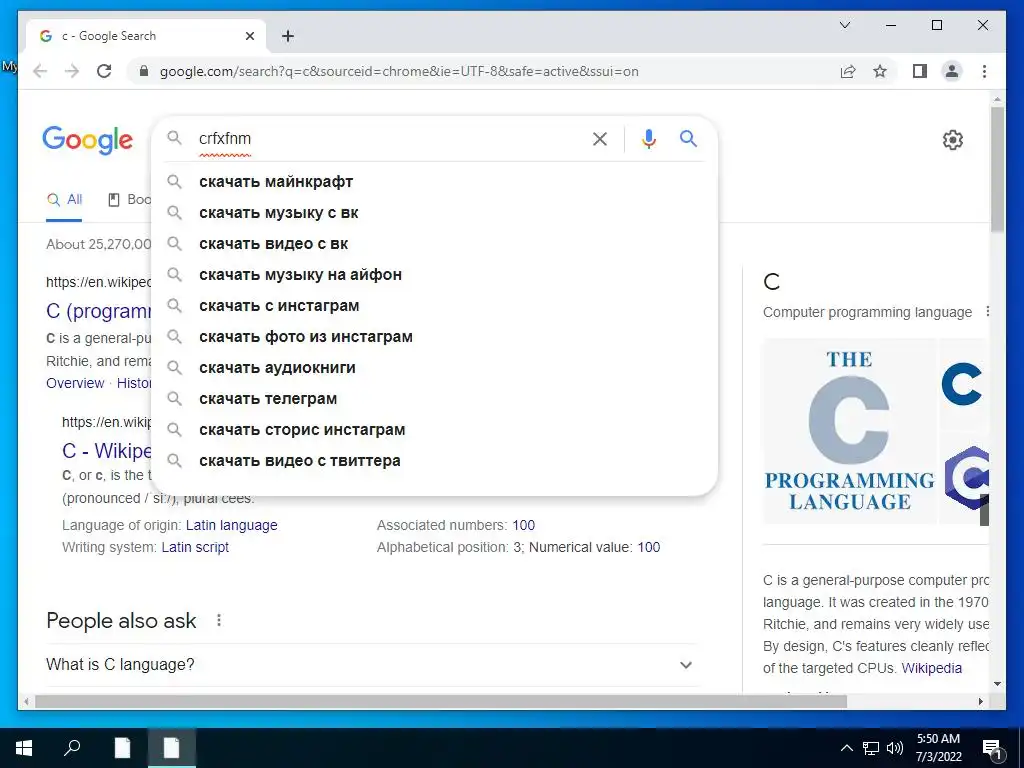Screen dimensions: 1024x768
Task: Click Associated numbers '100' link
Action: tap(523, 525)
